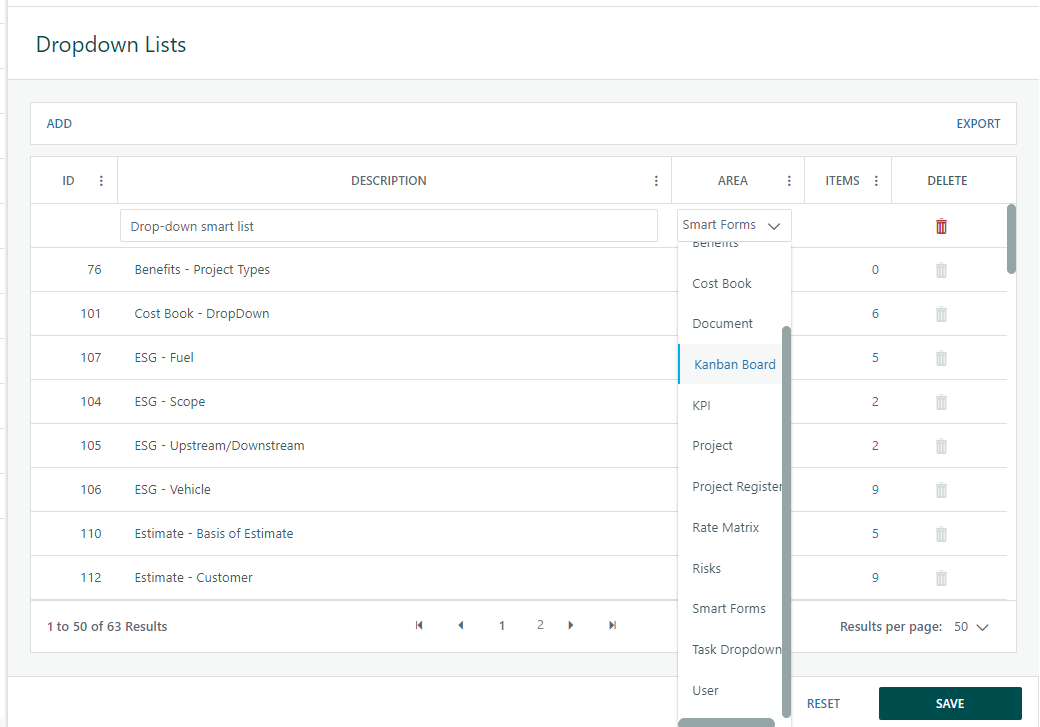
Task: Delete the Cost Book - DropDown row
Action: pos(941,314)
